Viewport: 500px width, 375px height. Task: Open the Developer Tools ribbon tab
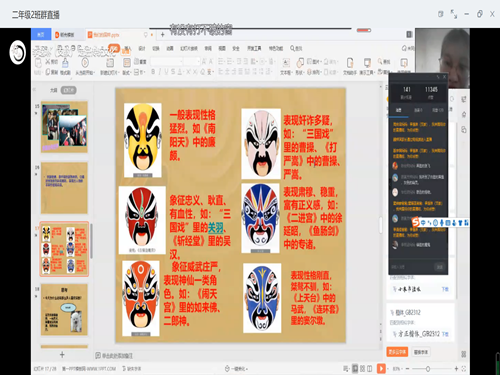point(254,48)
